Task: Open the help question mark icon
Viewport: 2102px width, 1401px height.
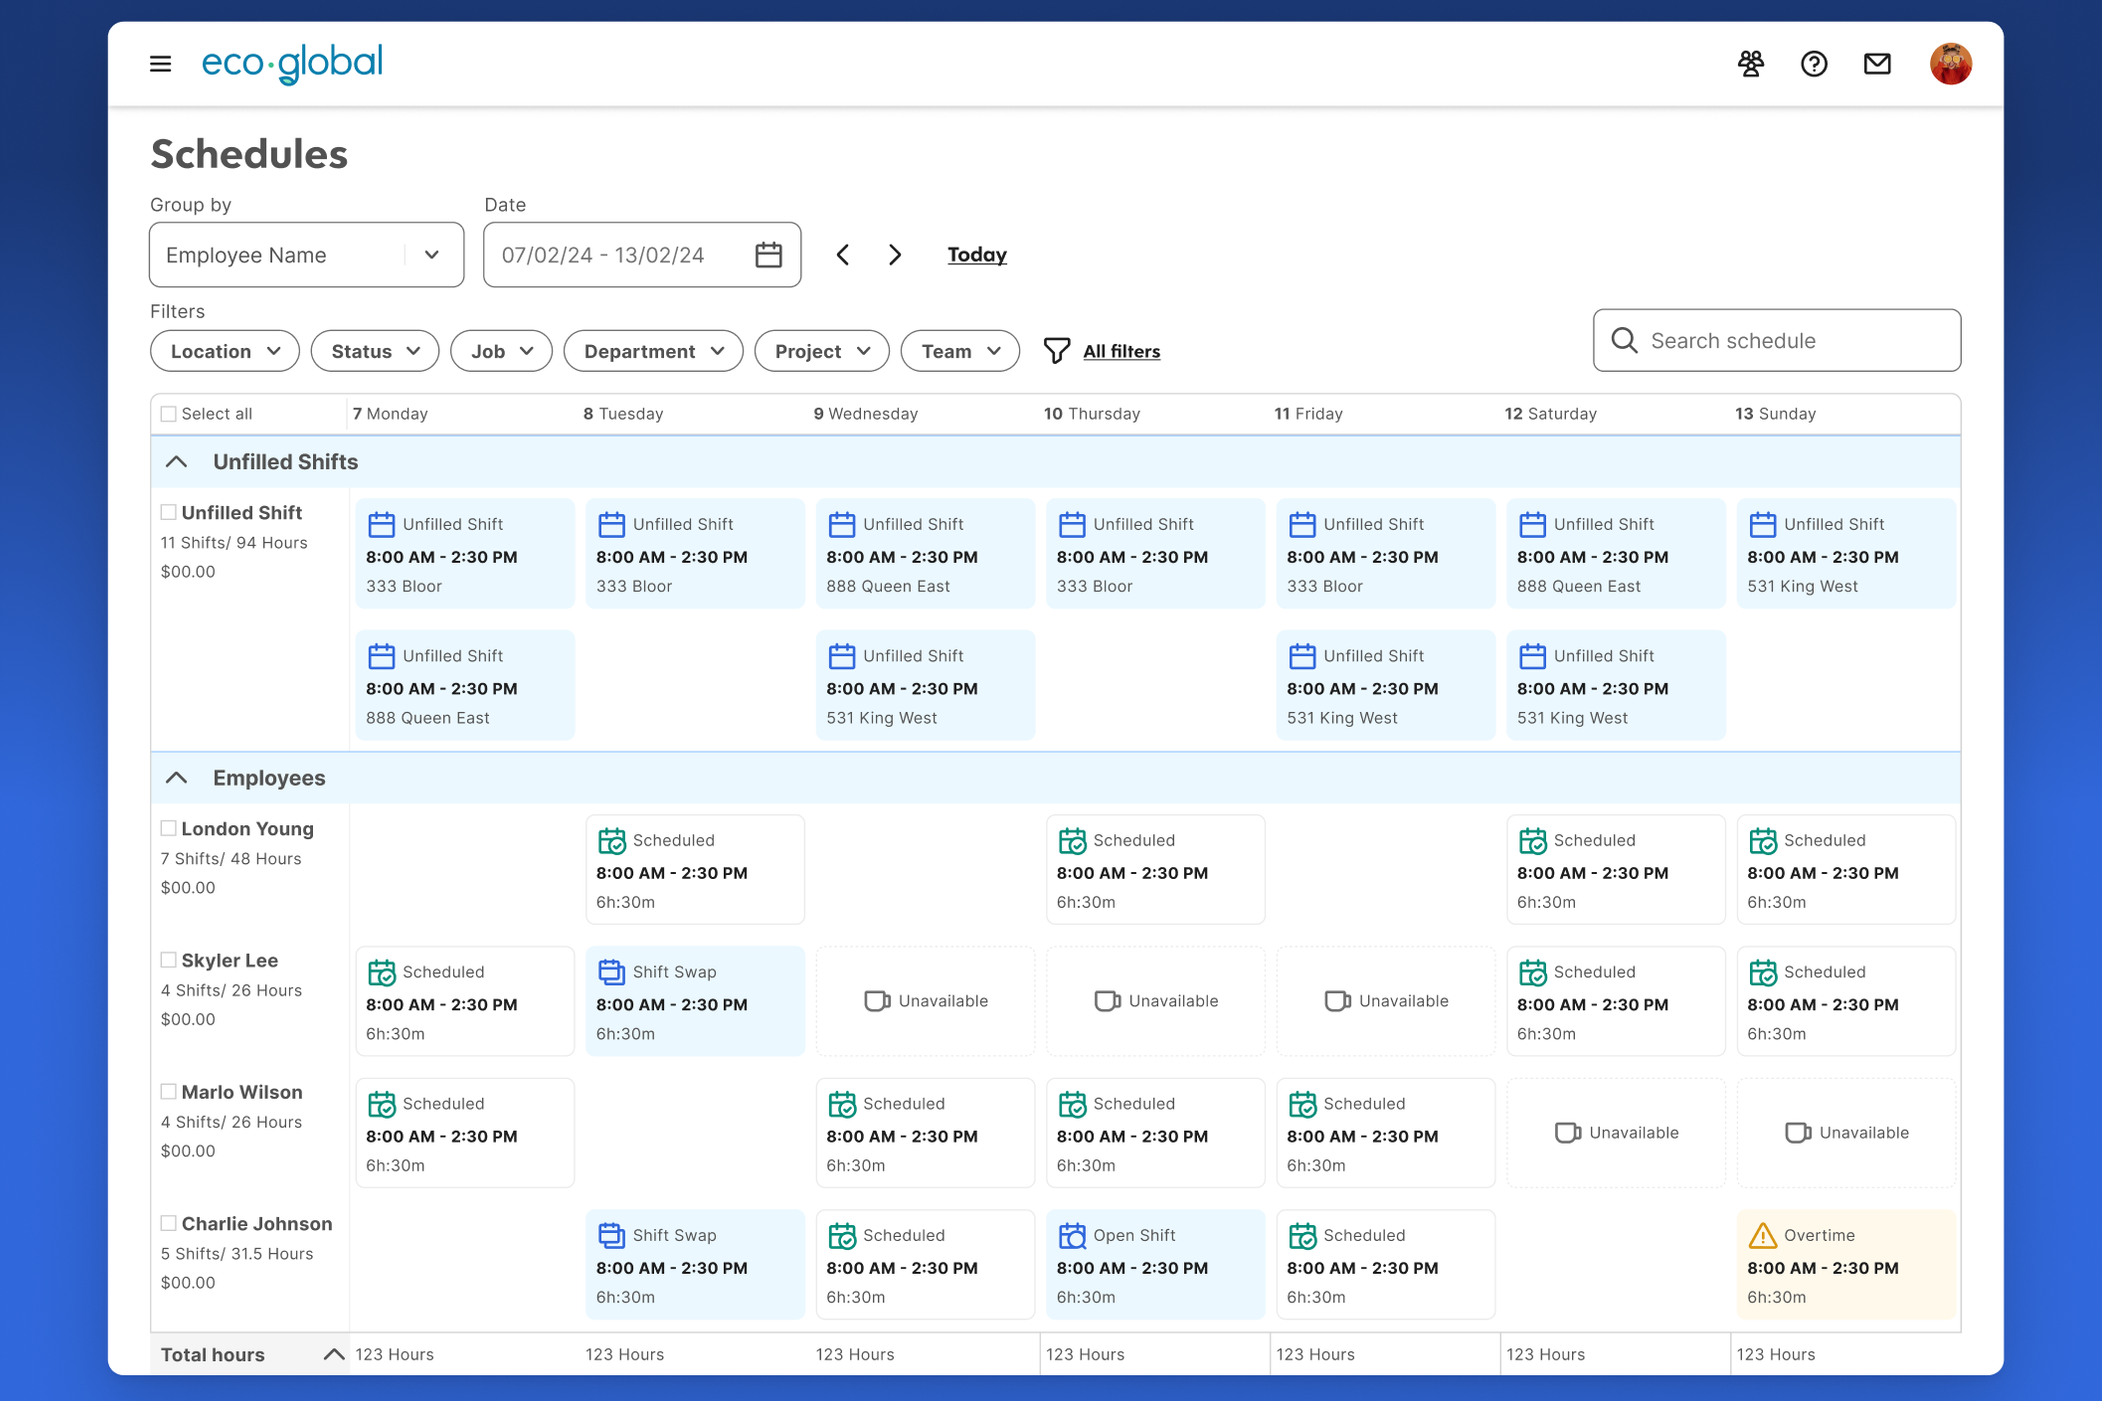Action: pyautogui.click(x=1813, y=64)
